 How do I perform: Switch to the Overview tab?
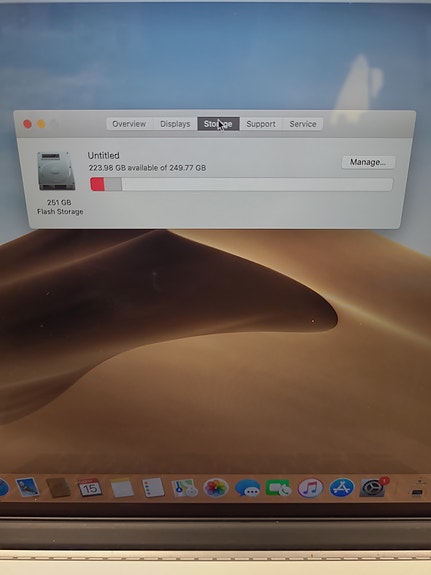[129, 124]
